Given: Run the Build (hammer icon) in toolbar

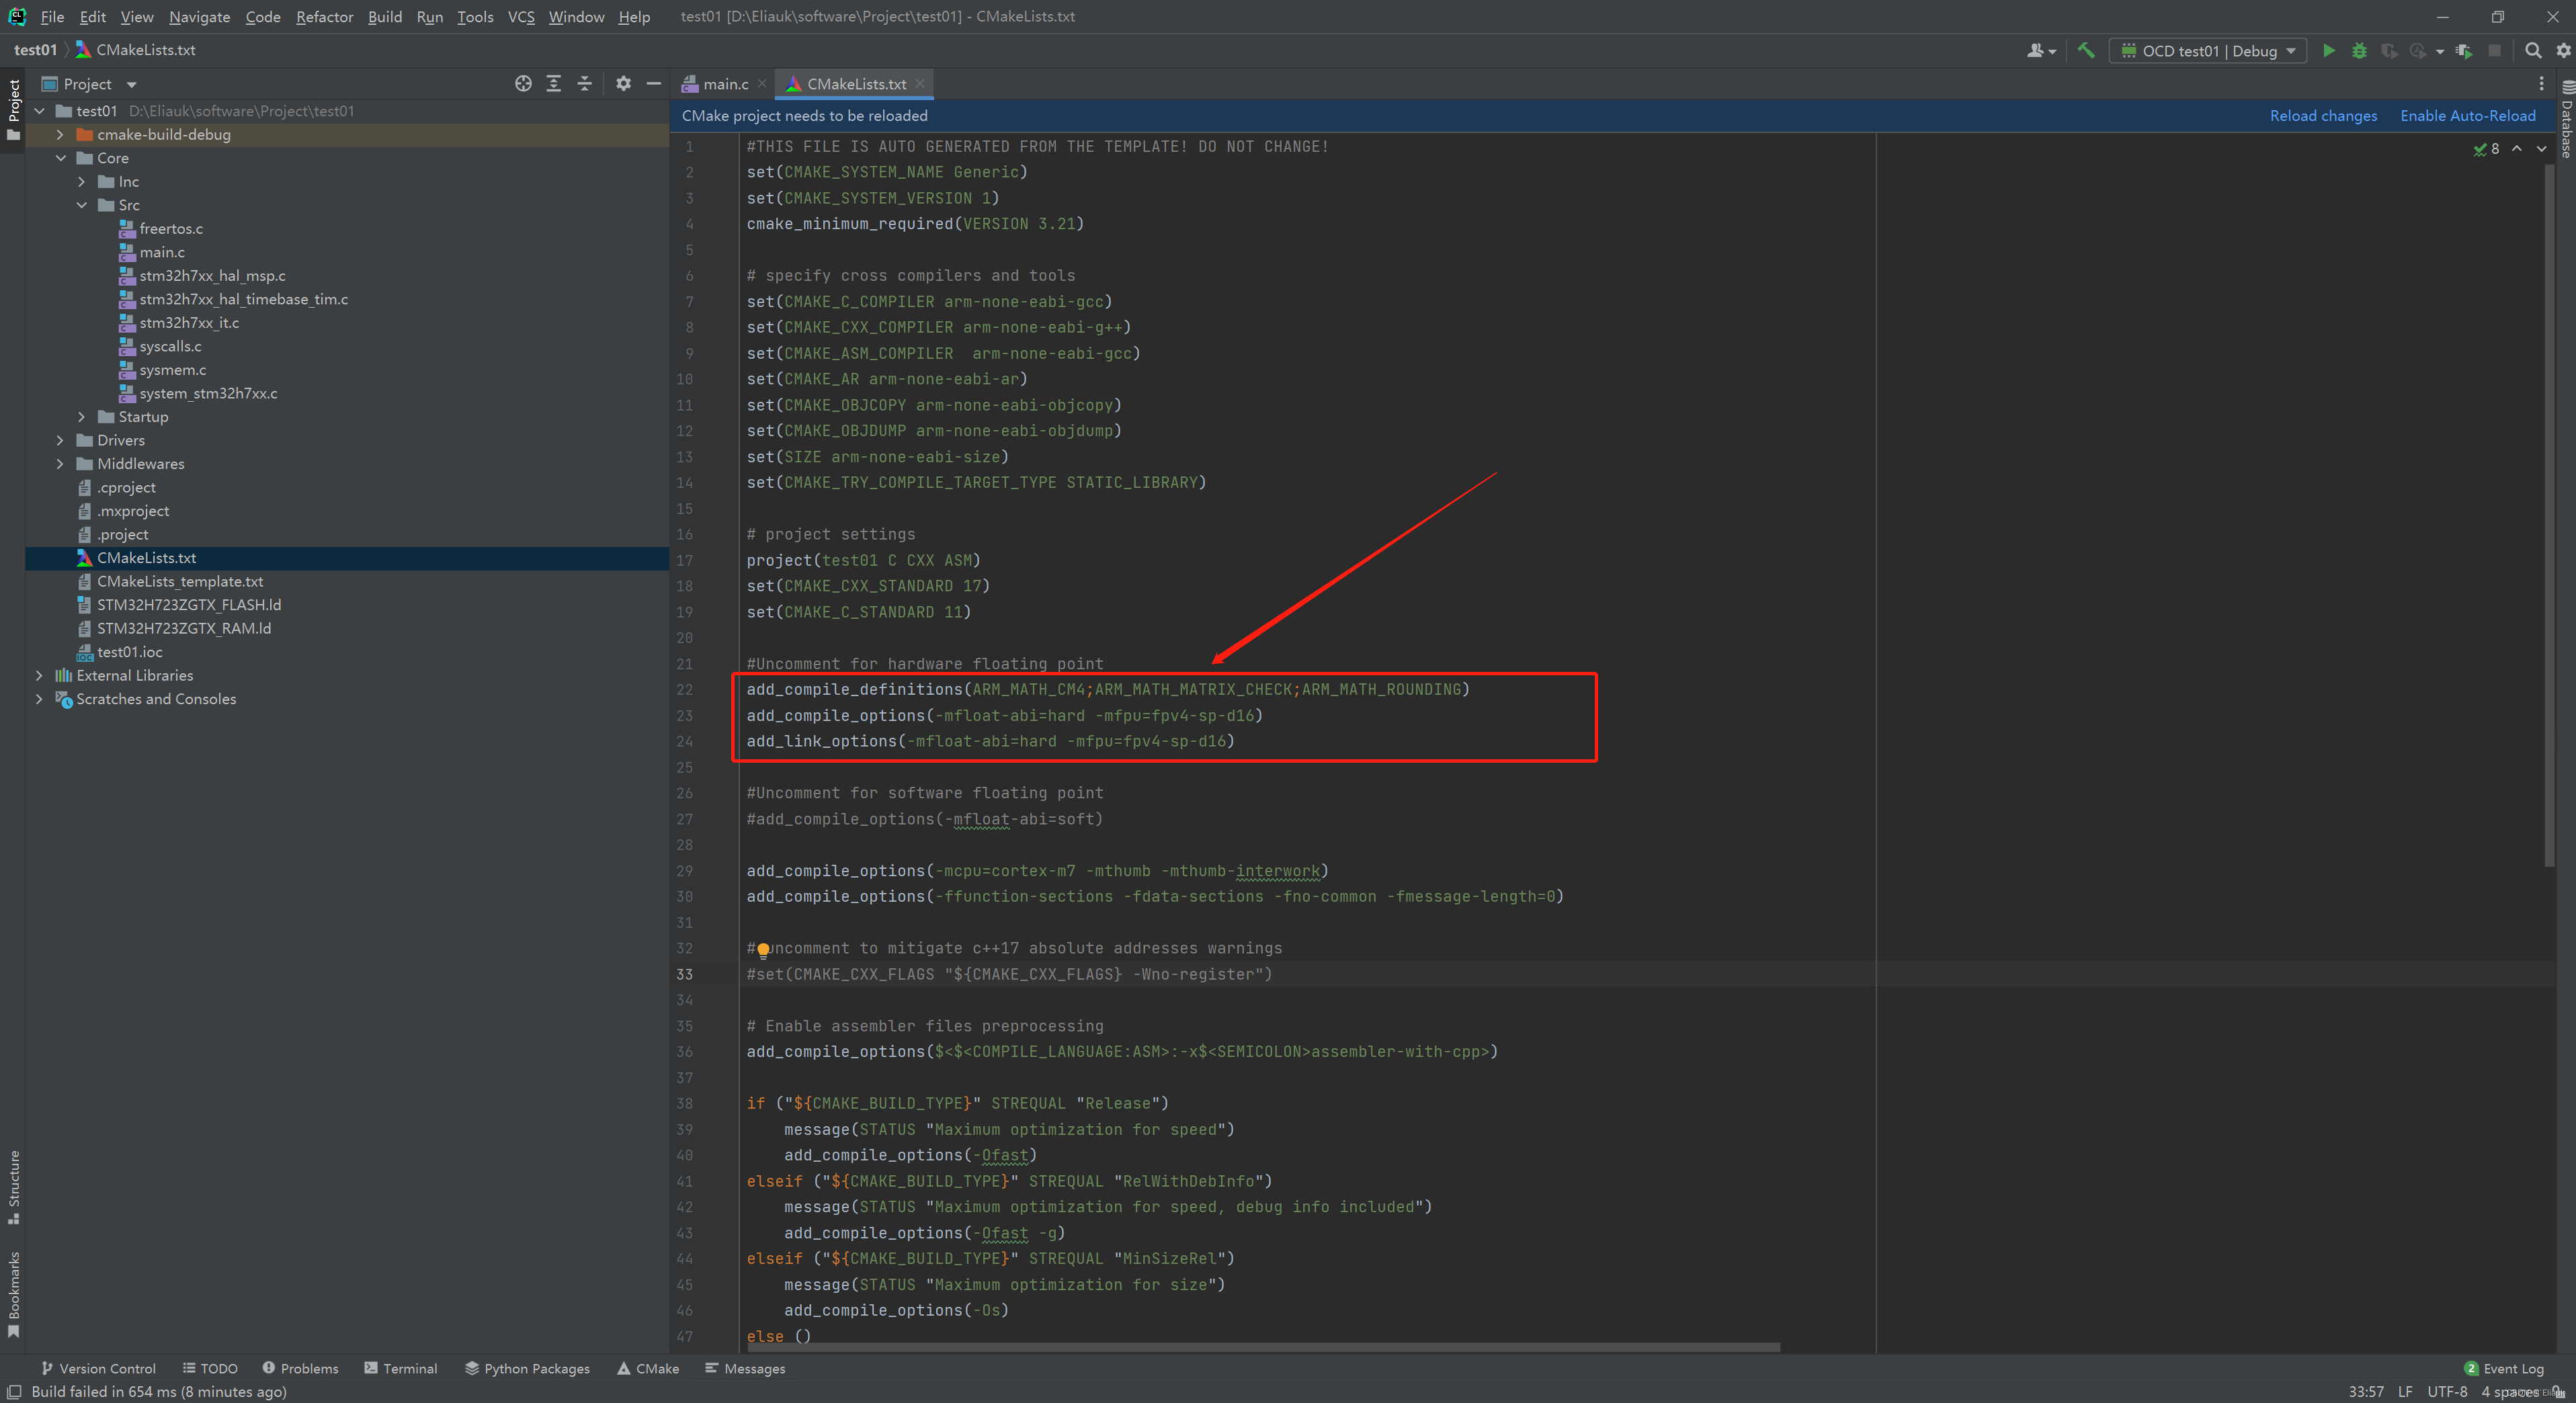Looking at the screenshot, I should click(2086, 50).
